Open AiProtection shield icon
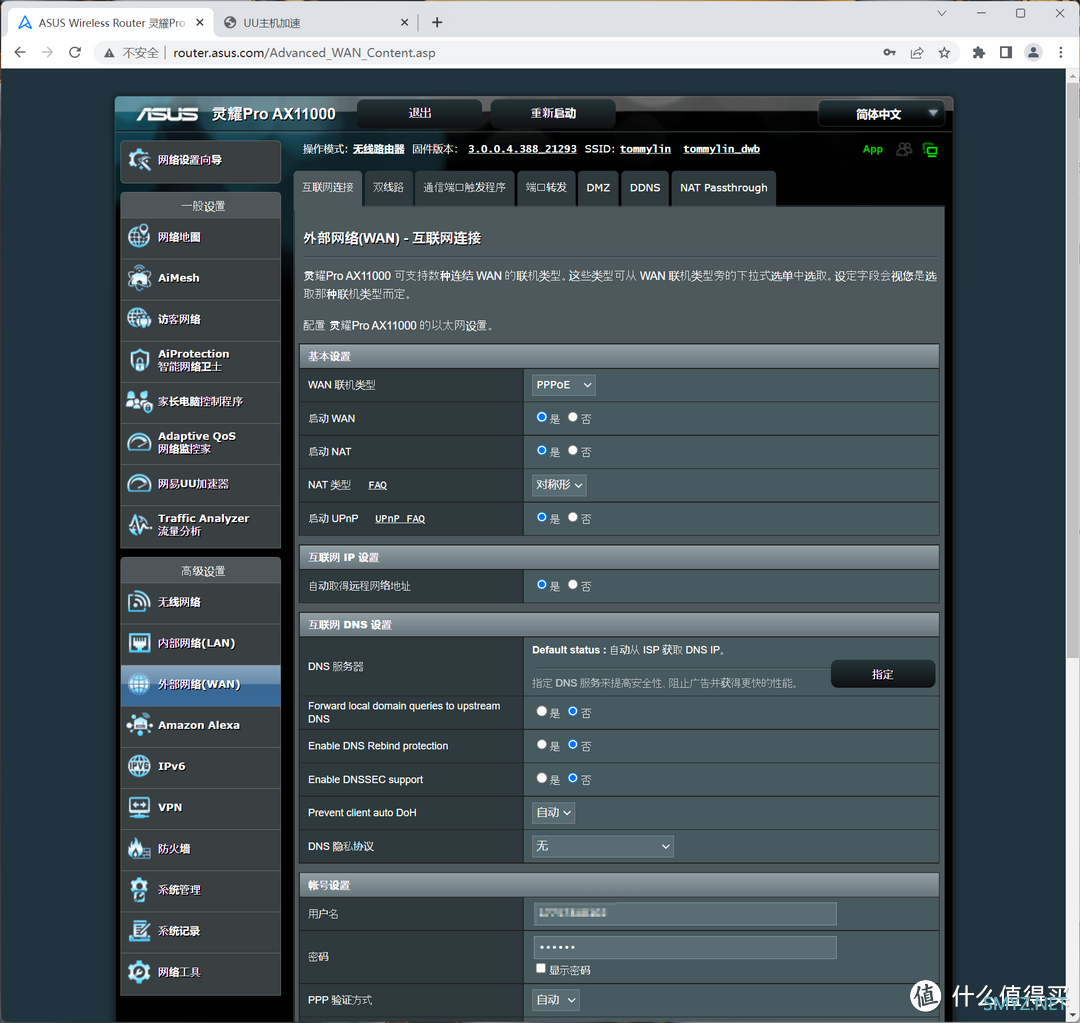Viewport: 1080px width, 1023px height. (x=139, y=360)
